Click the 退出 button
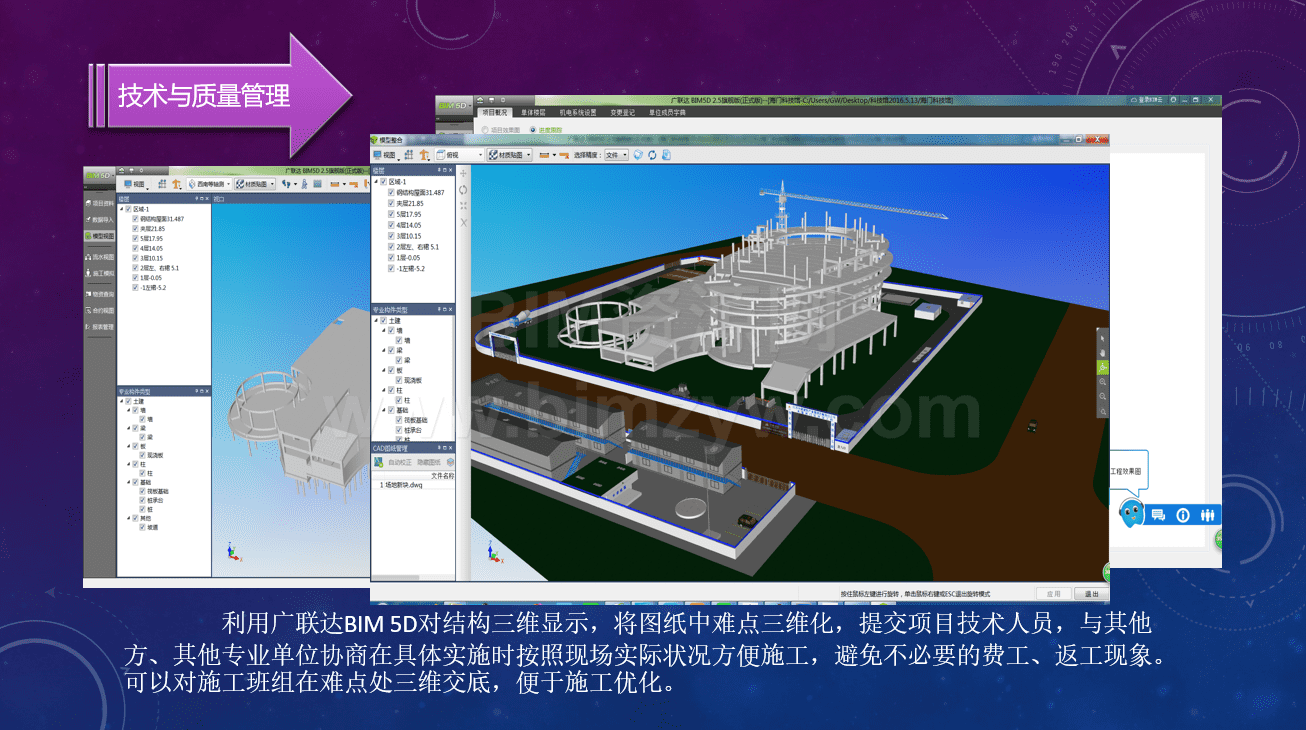 tap(1091, 594)
